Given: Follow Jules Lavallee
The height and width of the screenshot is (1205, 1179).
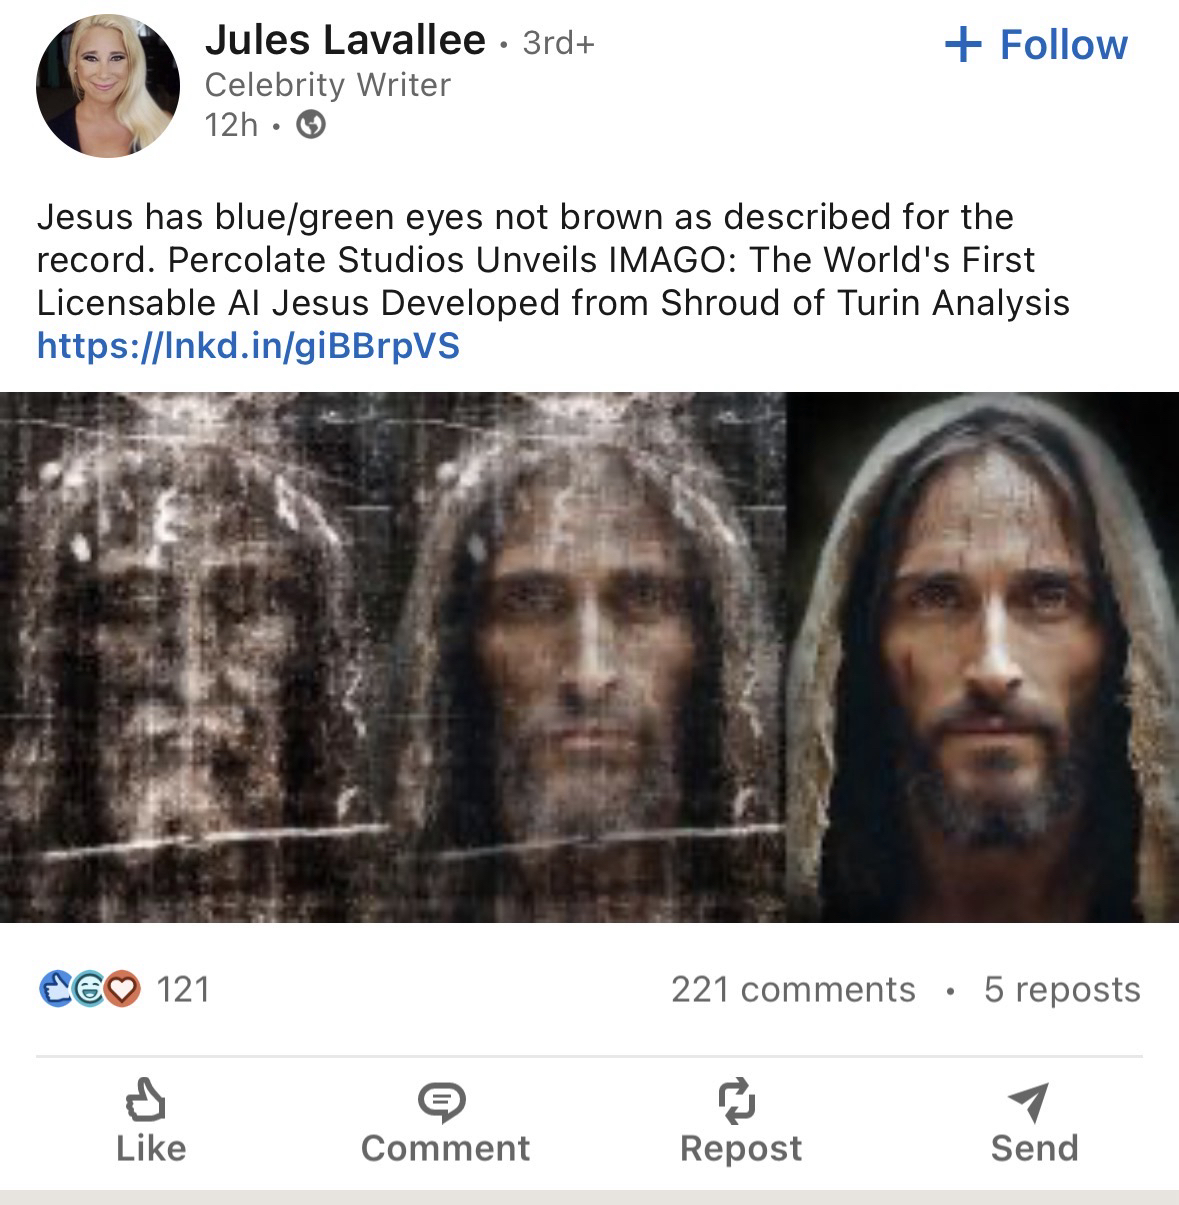Looking at the screenshot, I should click(x=1036, y=44).
